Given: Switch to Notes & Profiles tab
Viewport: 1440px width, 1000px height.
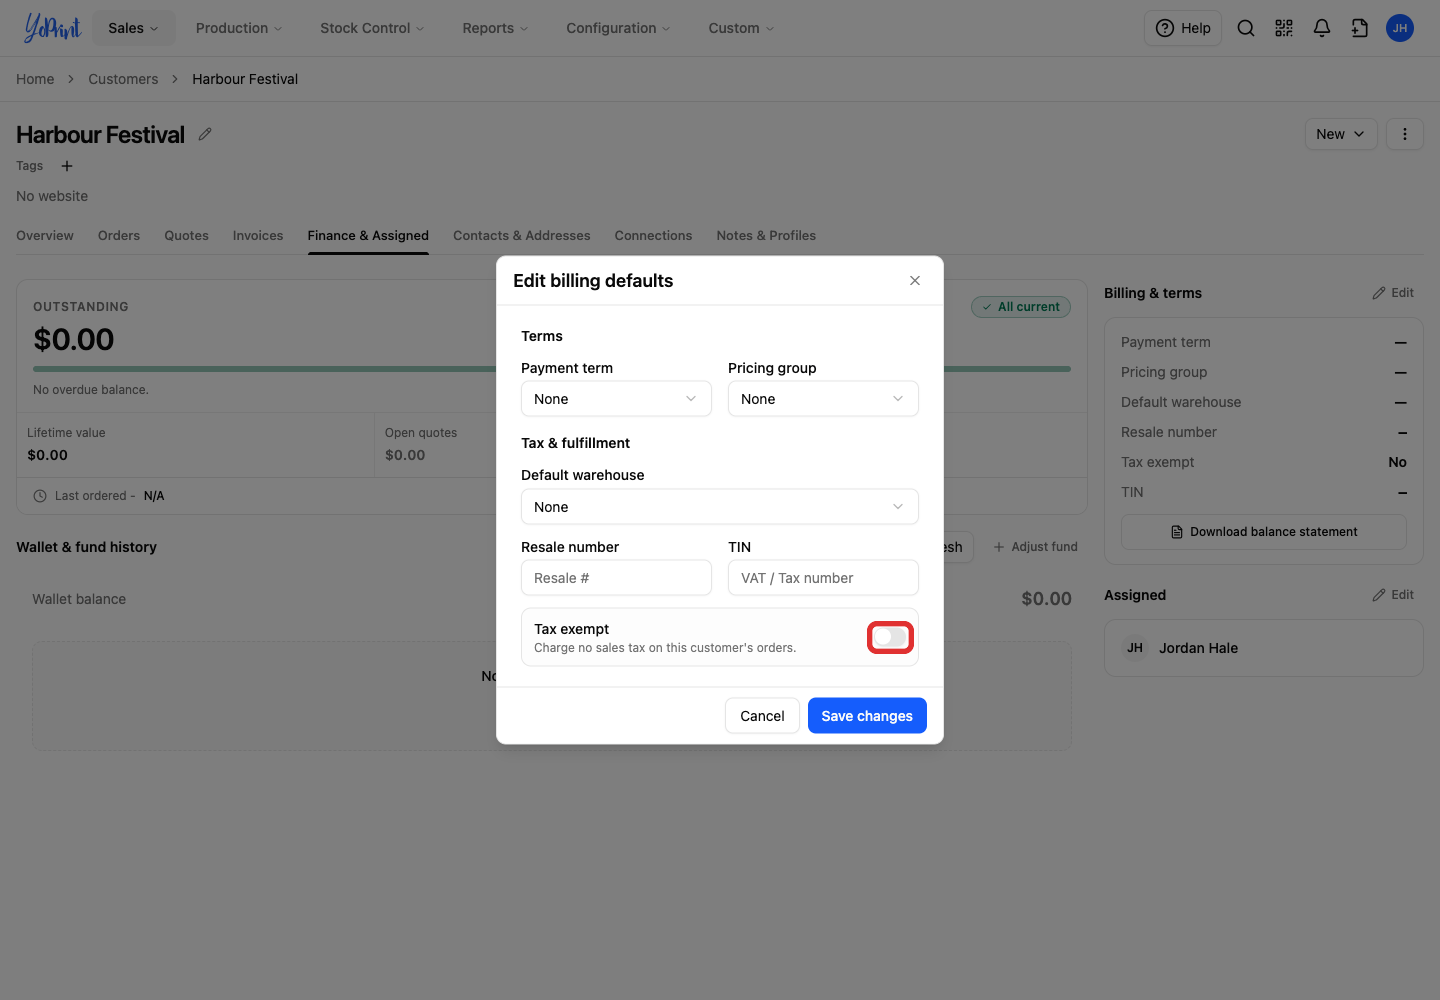Looking at the screenshot, I should (766, 236).
